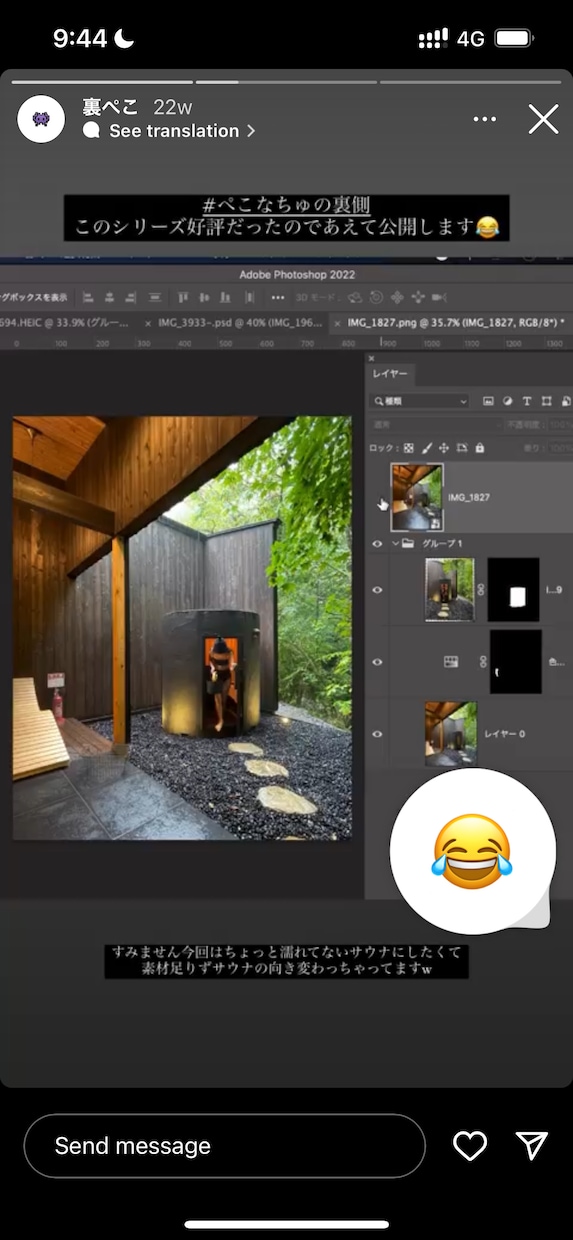The image size is (573, 1240).
Task: Hide the グループ 1 group
Action: pyautogui.click(x=378, y=544)
